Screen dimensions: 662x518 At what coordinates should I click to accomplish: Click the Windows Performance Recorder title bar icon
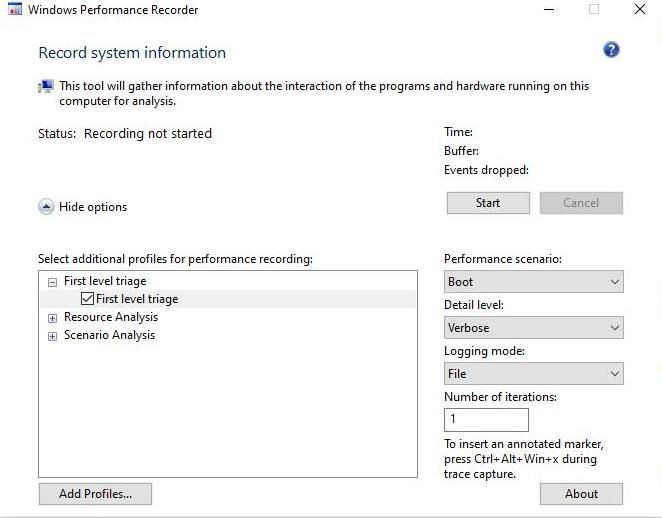click(15, 9)
